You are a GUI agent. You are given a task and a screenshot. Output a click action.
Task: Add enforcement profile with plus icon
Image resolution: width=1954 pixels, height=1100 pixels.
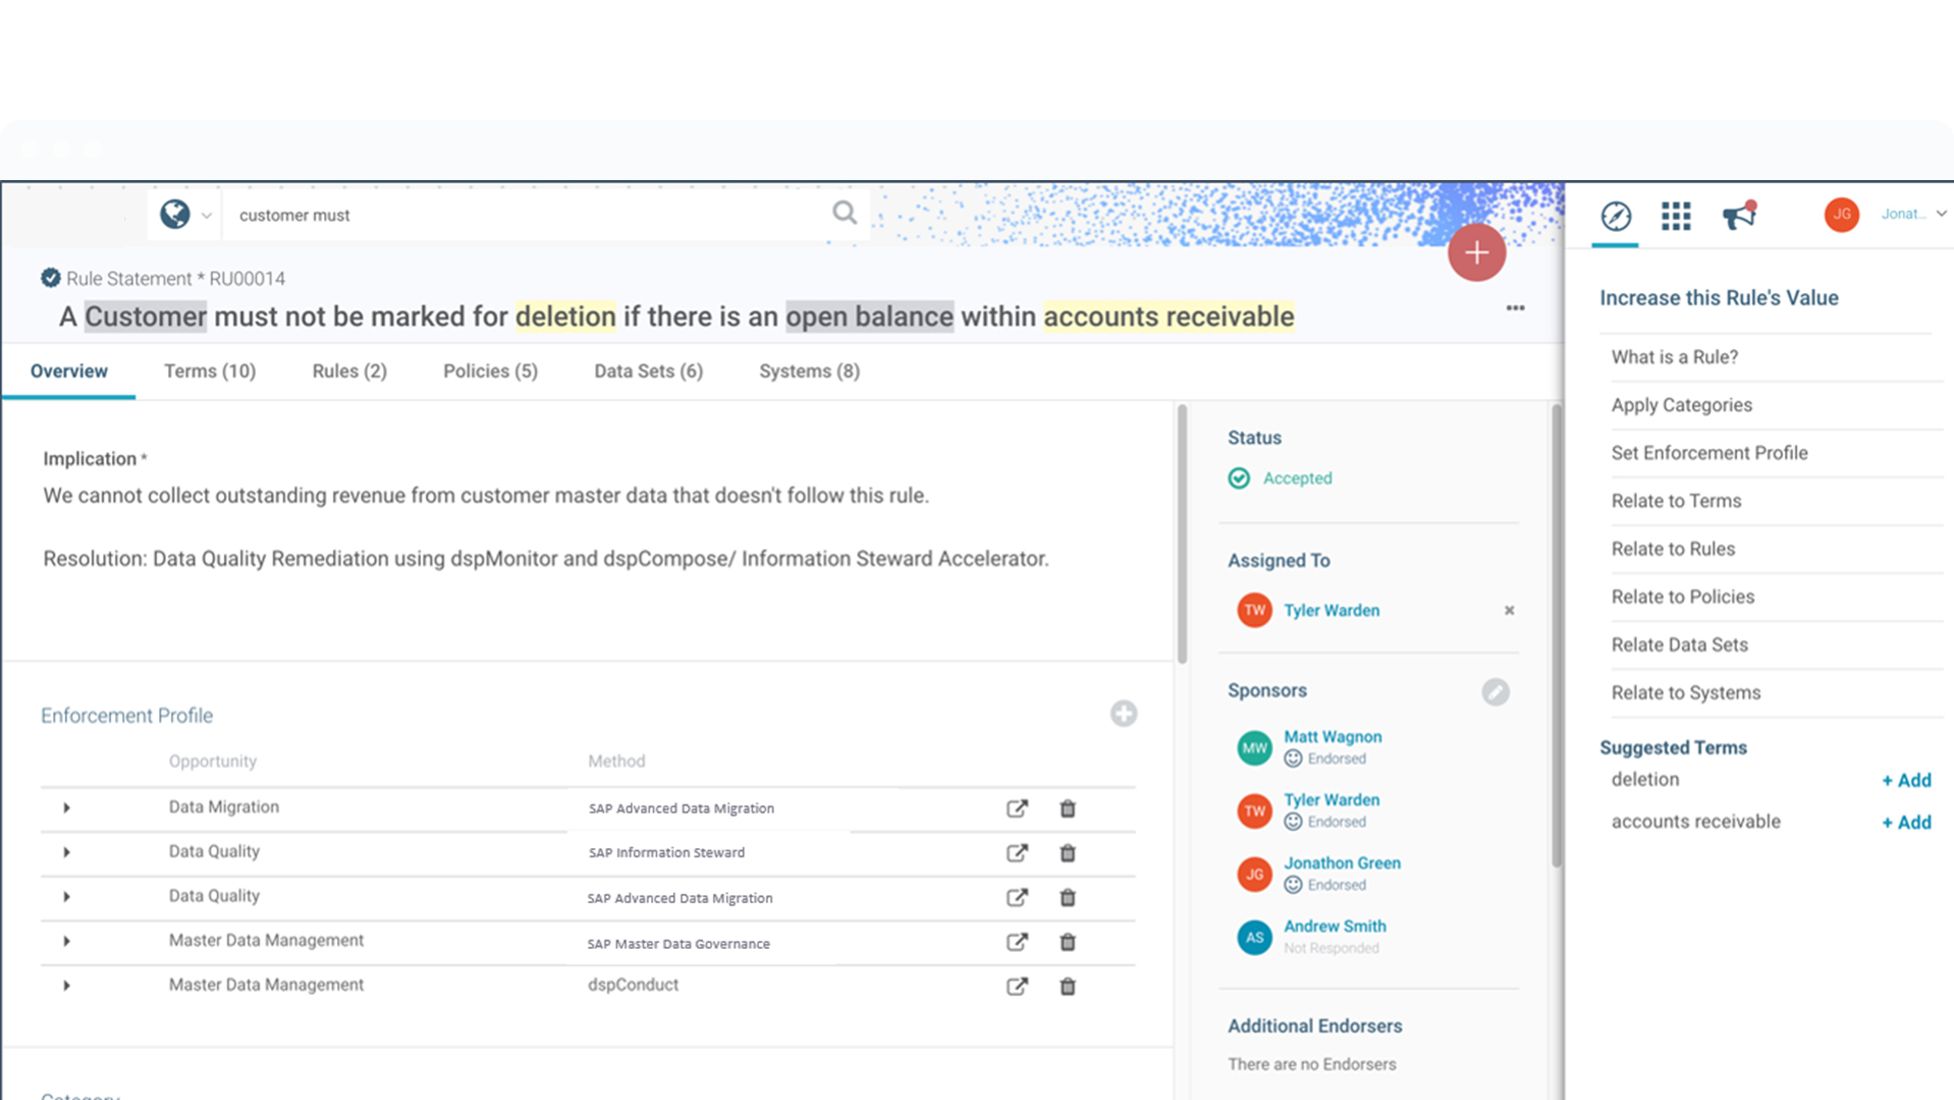[1123, 714]
